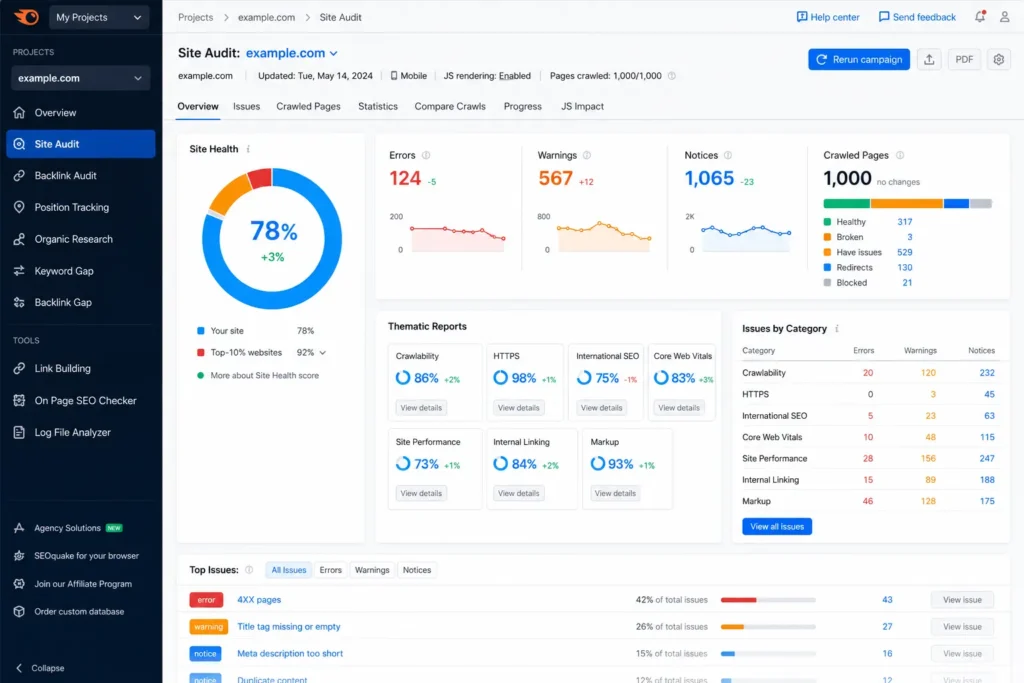This screenshot has width=1024, height=683.
Task: Click Markup errors count 46
Action: coord(867,501)
